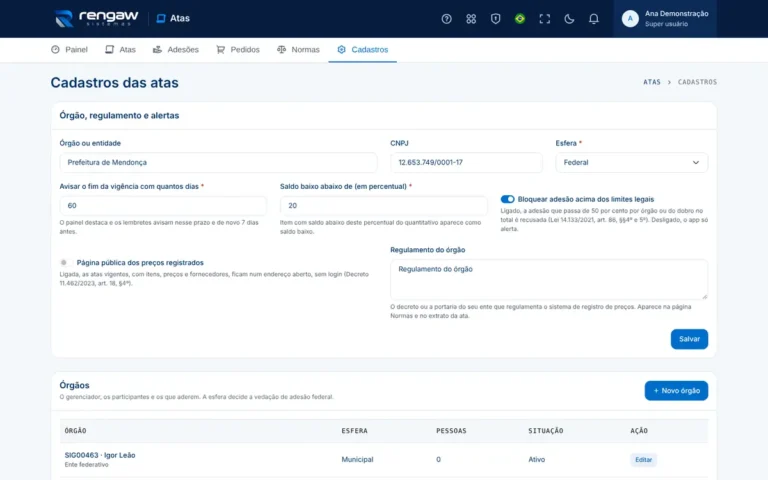
Task: Click the ATAS breadcrumb link
Action: [651, 82]
